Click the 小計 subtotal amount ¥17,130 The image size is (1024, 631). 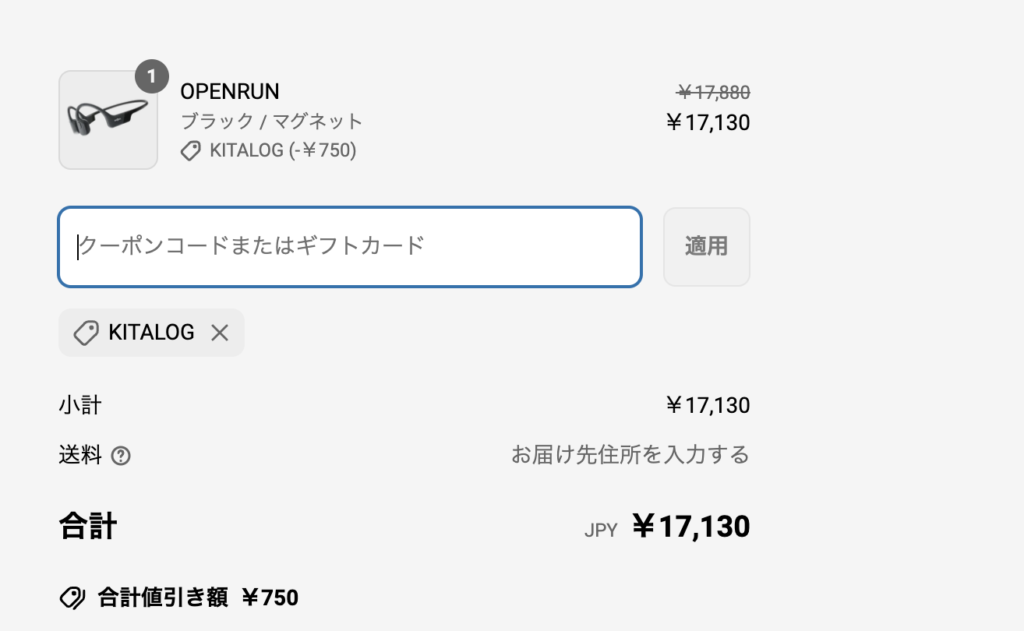(x=708, y=405)
